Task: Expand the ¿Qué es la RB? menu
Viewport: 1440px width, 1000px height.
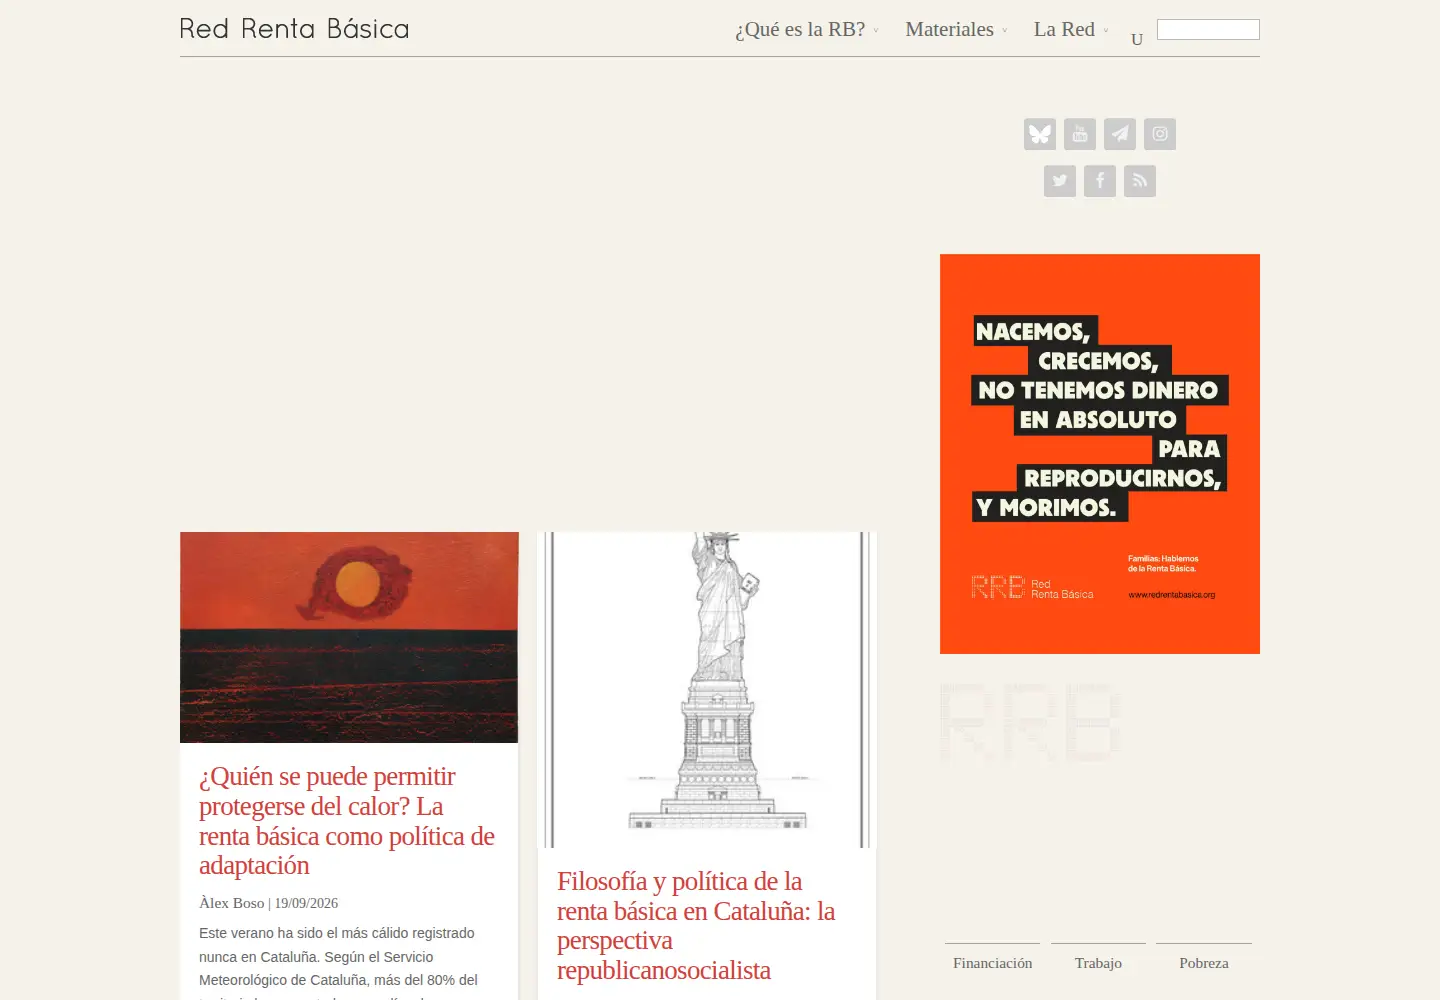Action: point(806,30)
